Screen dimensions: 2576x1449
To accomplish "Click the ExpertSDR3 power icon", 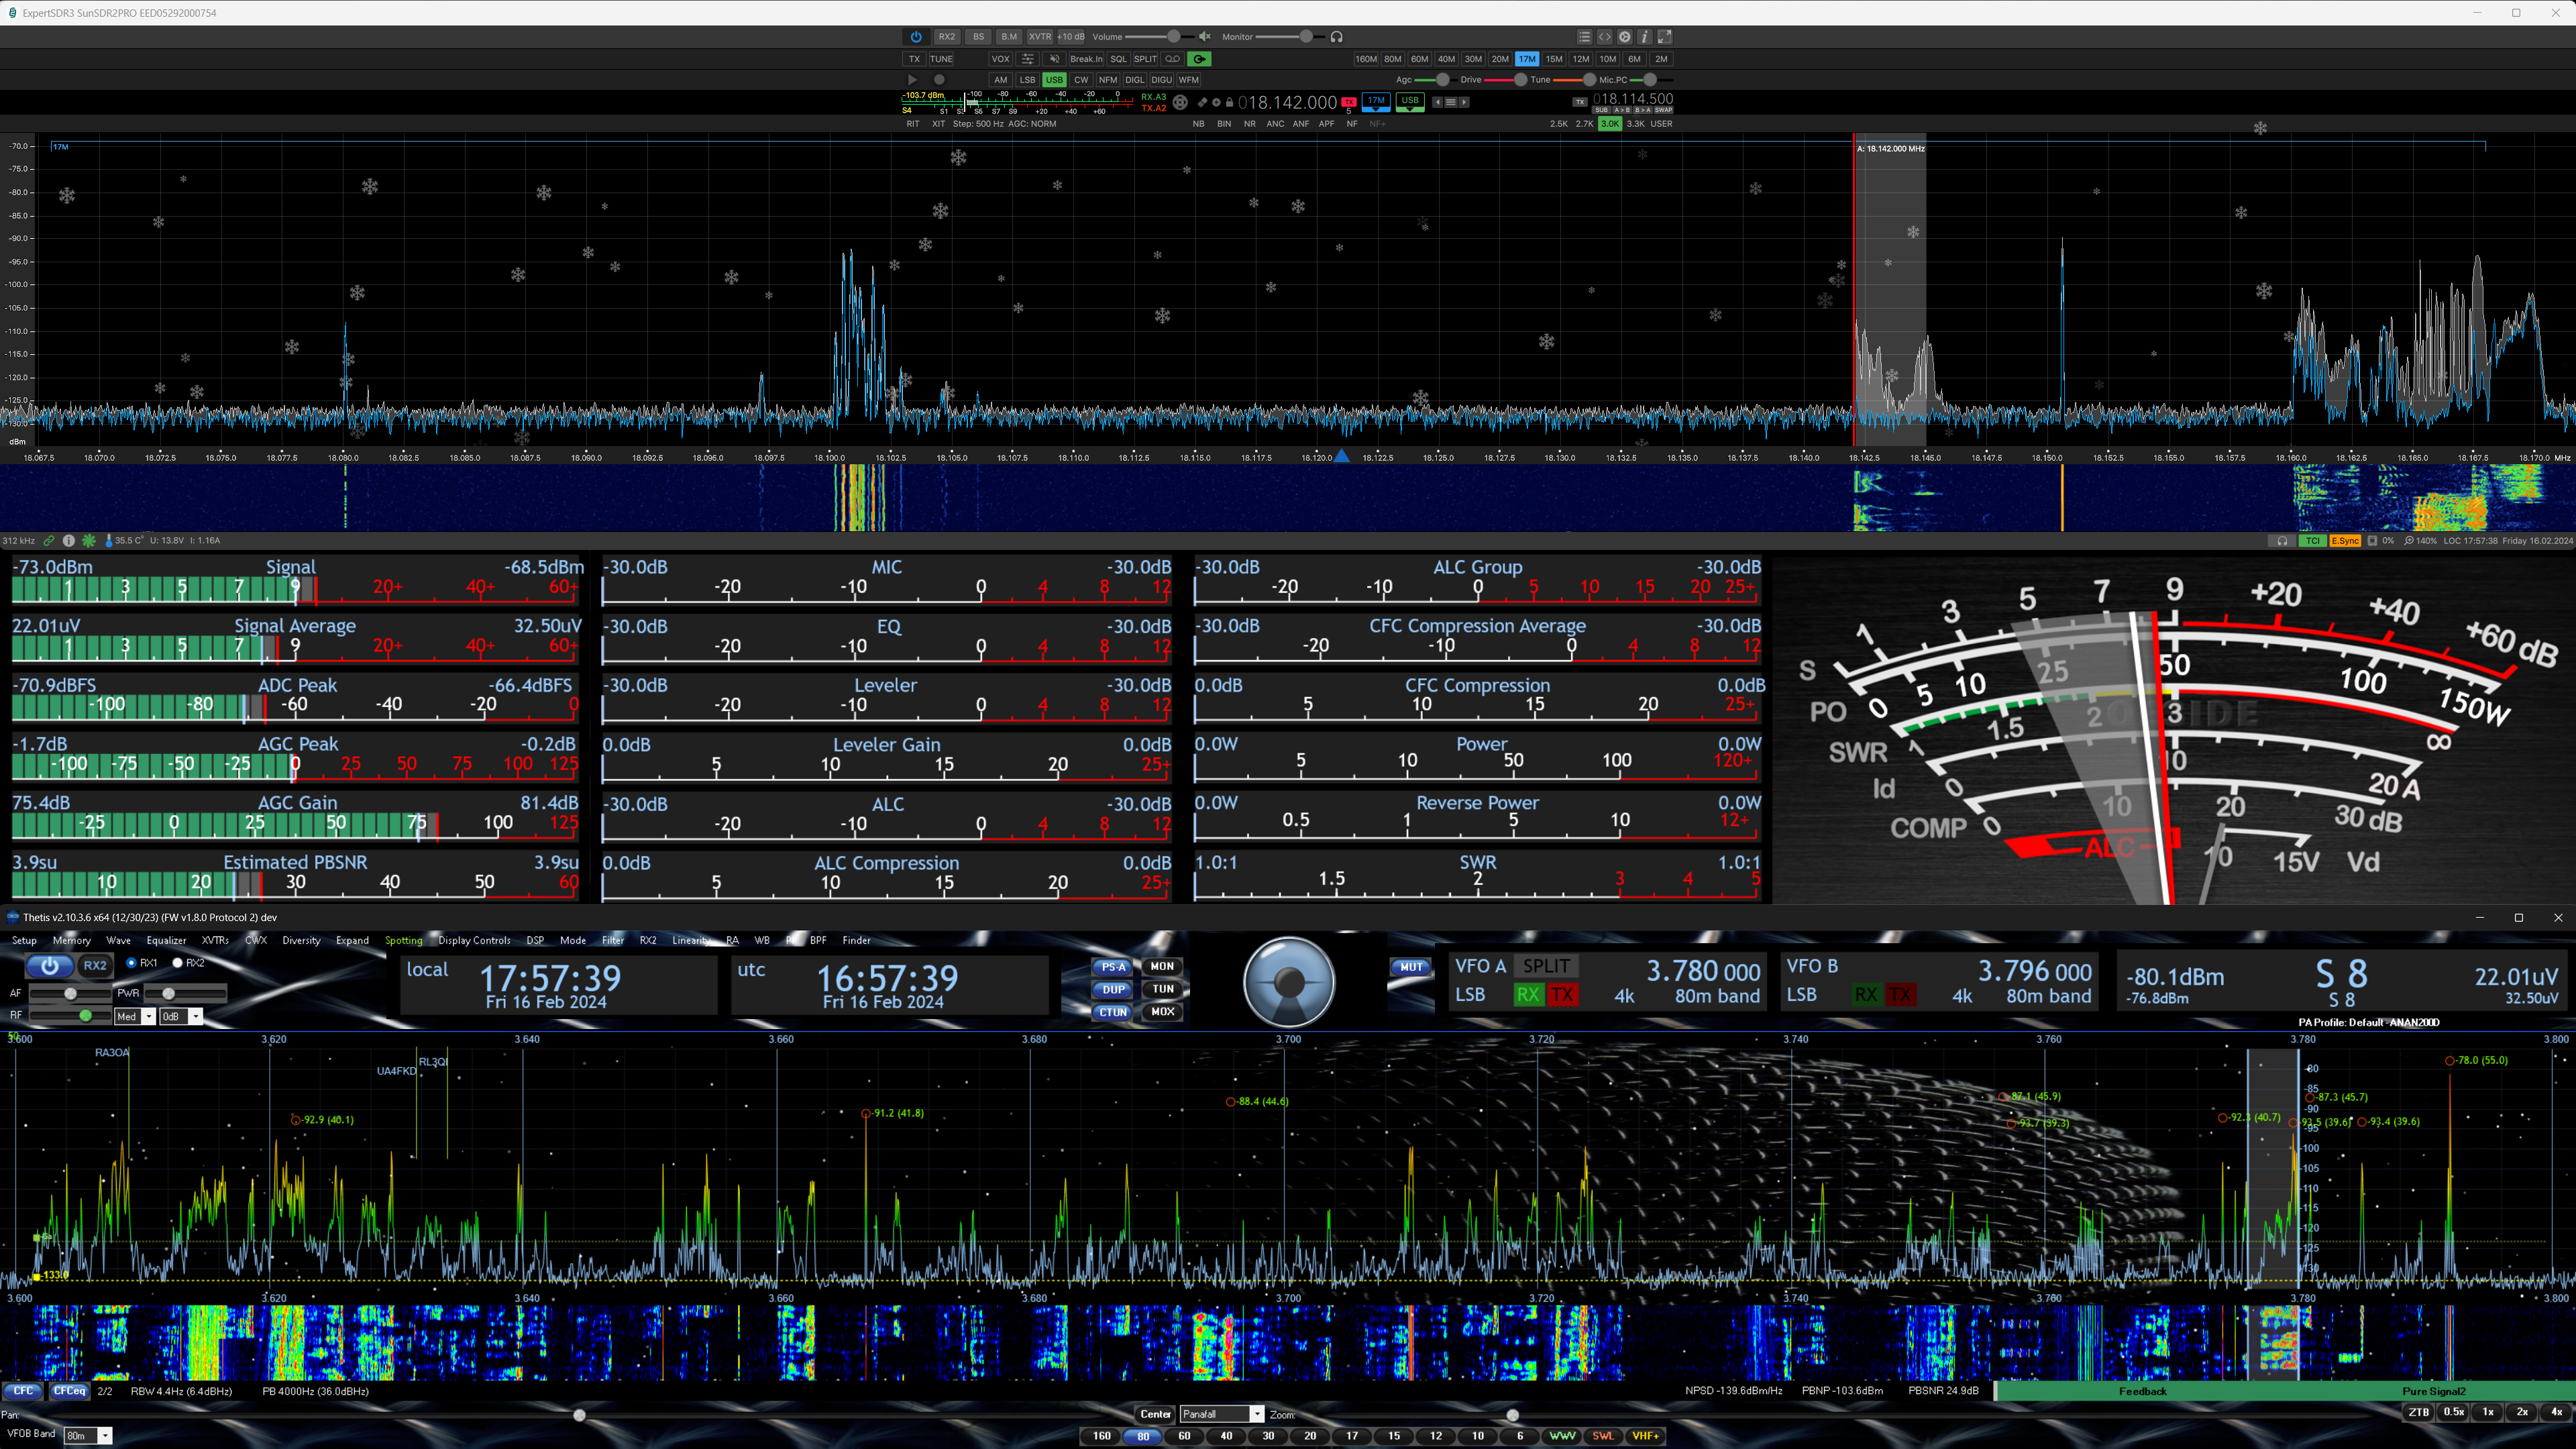I will coord(916,37).
